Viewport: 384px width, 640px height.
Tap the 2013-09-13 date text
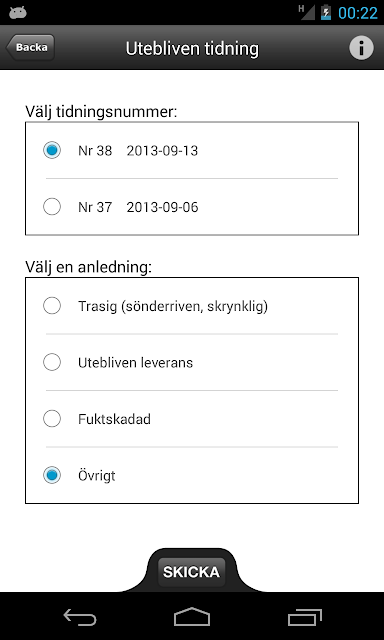162,151
